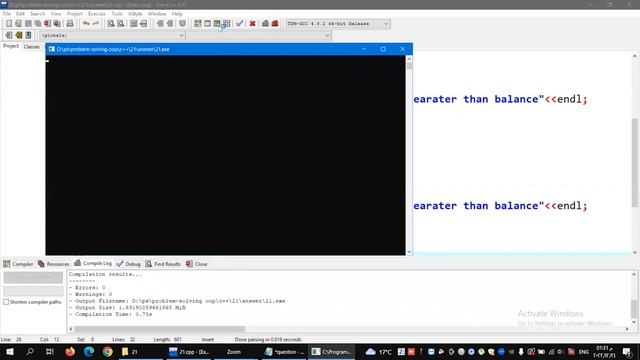
Task: Open the TDM-GCC compiler set dropdown
Action: click(386, 24)
